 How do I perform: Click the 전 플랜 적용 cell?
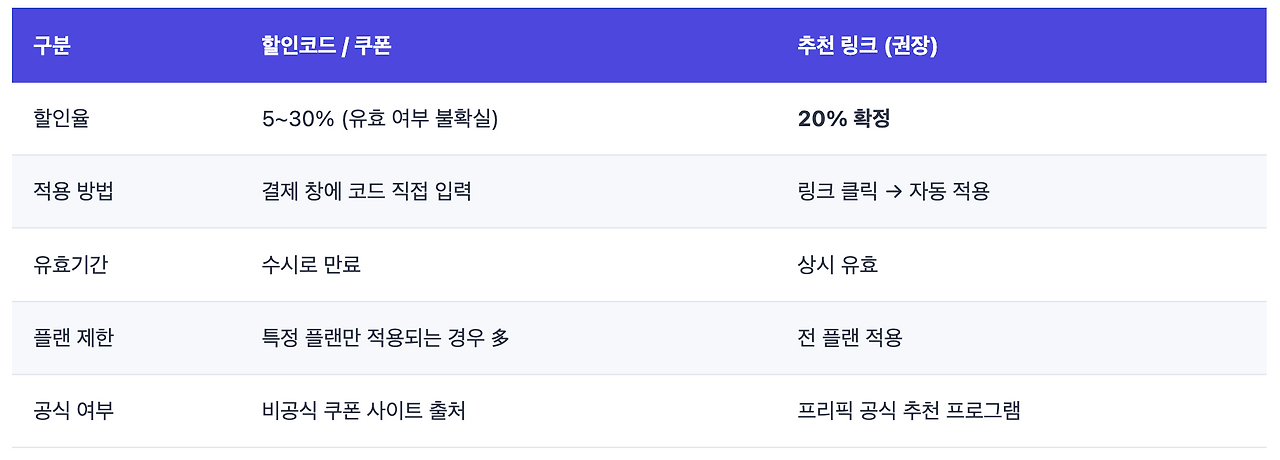(850, 338)
